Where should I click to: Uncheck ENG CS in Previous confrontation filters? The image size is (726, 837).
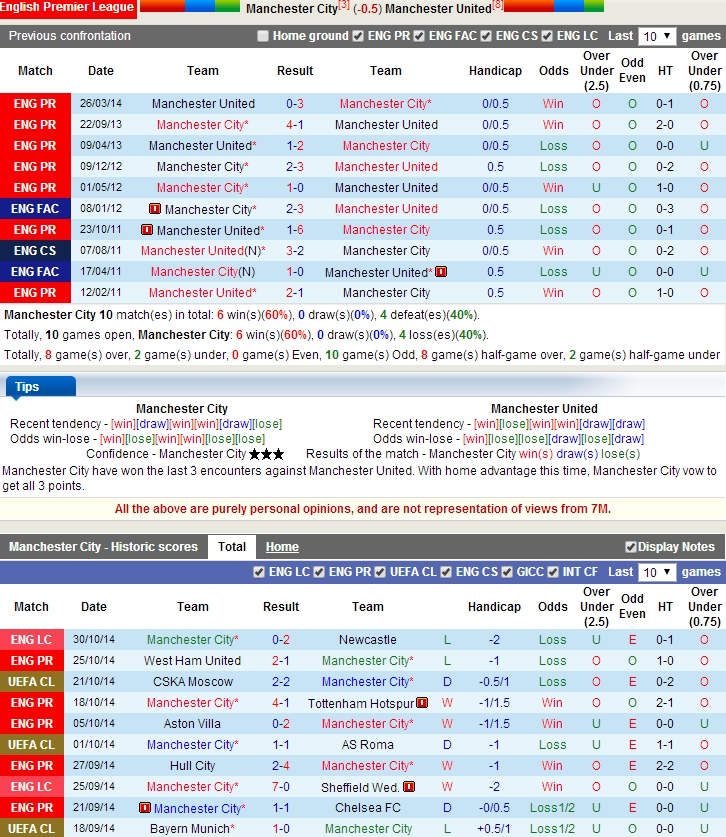pyautogui.click(x=486, y=36)
